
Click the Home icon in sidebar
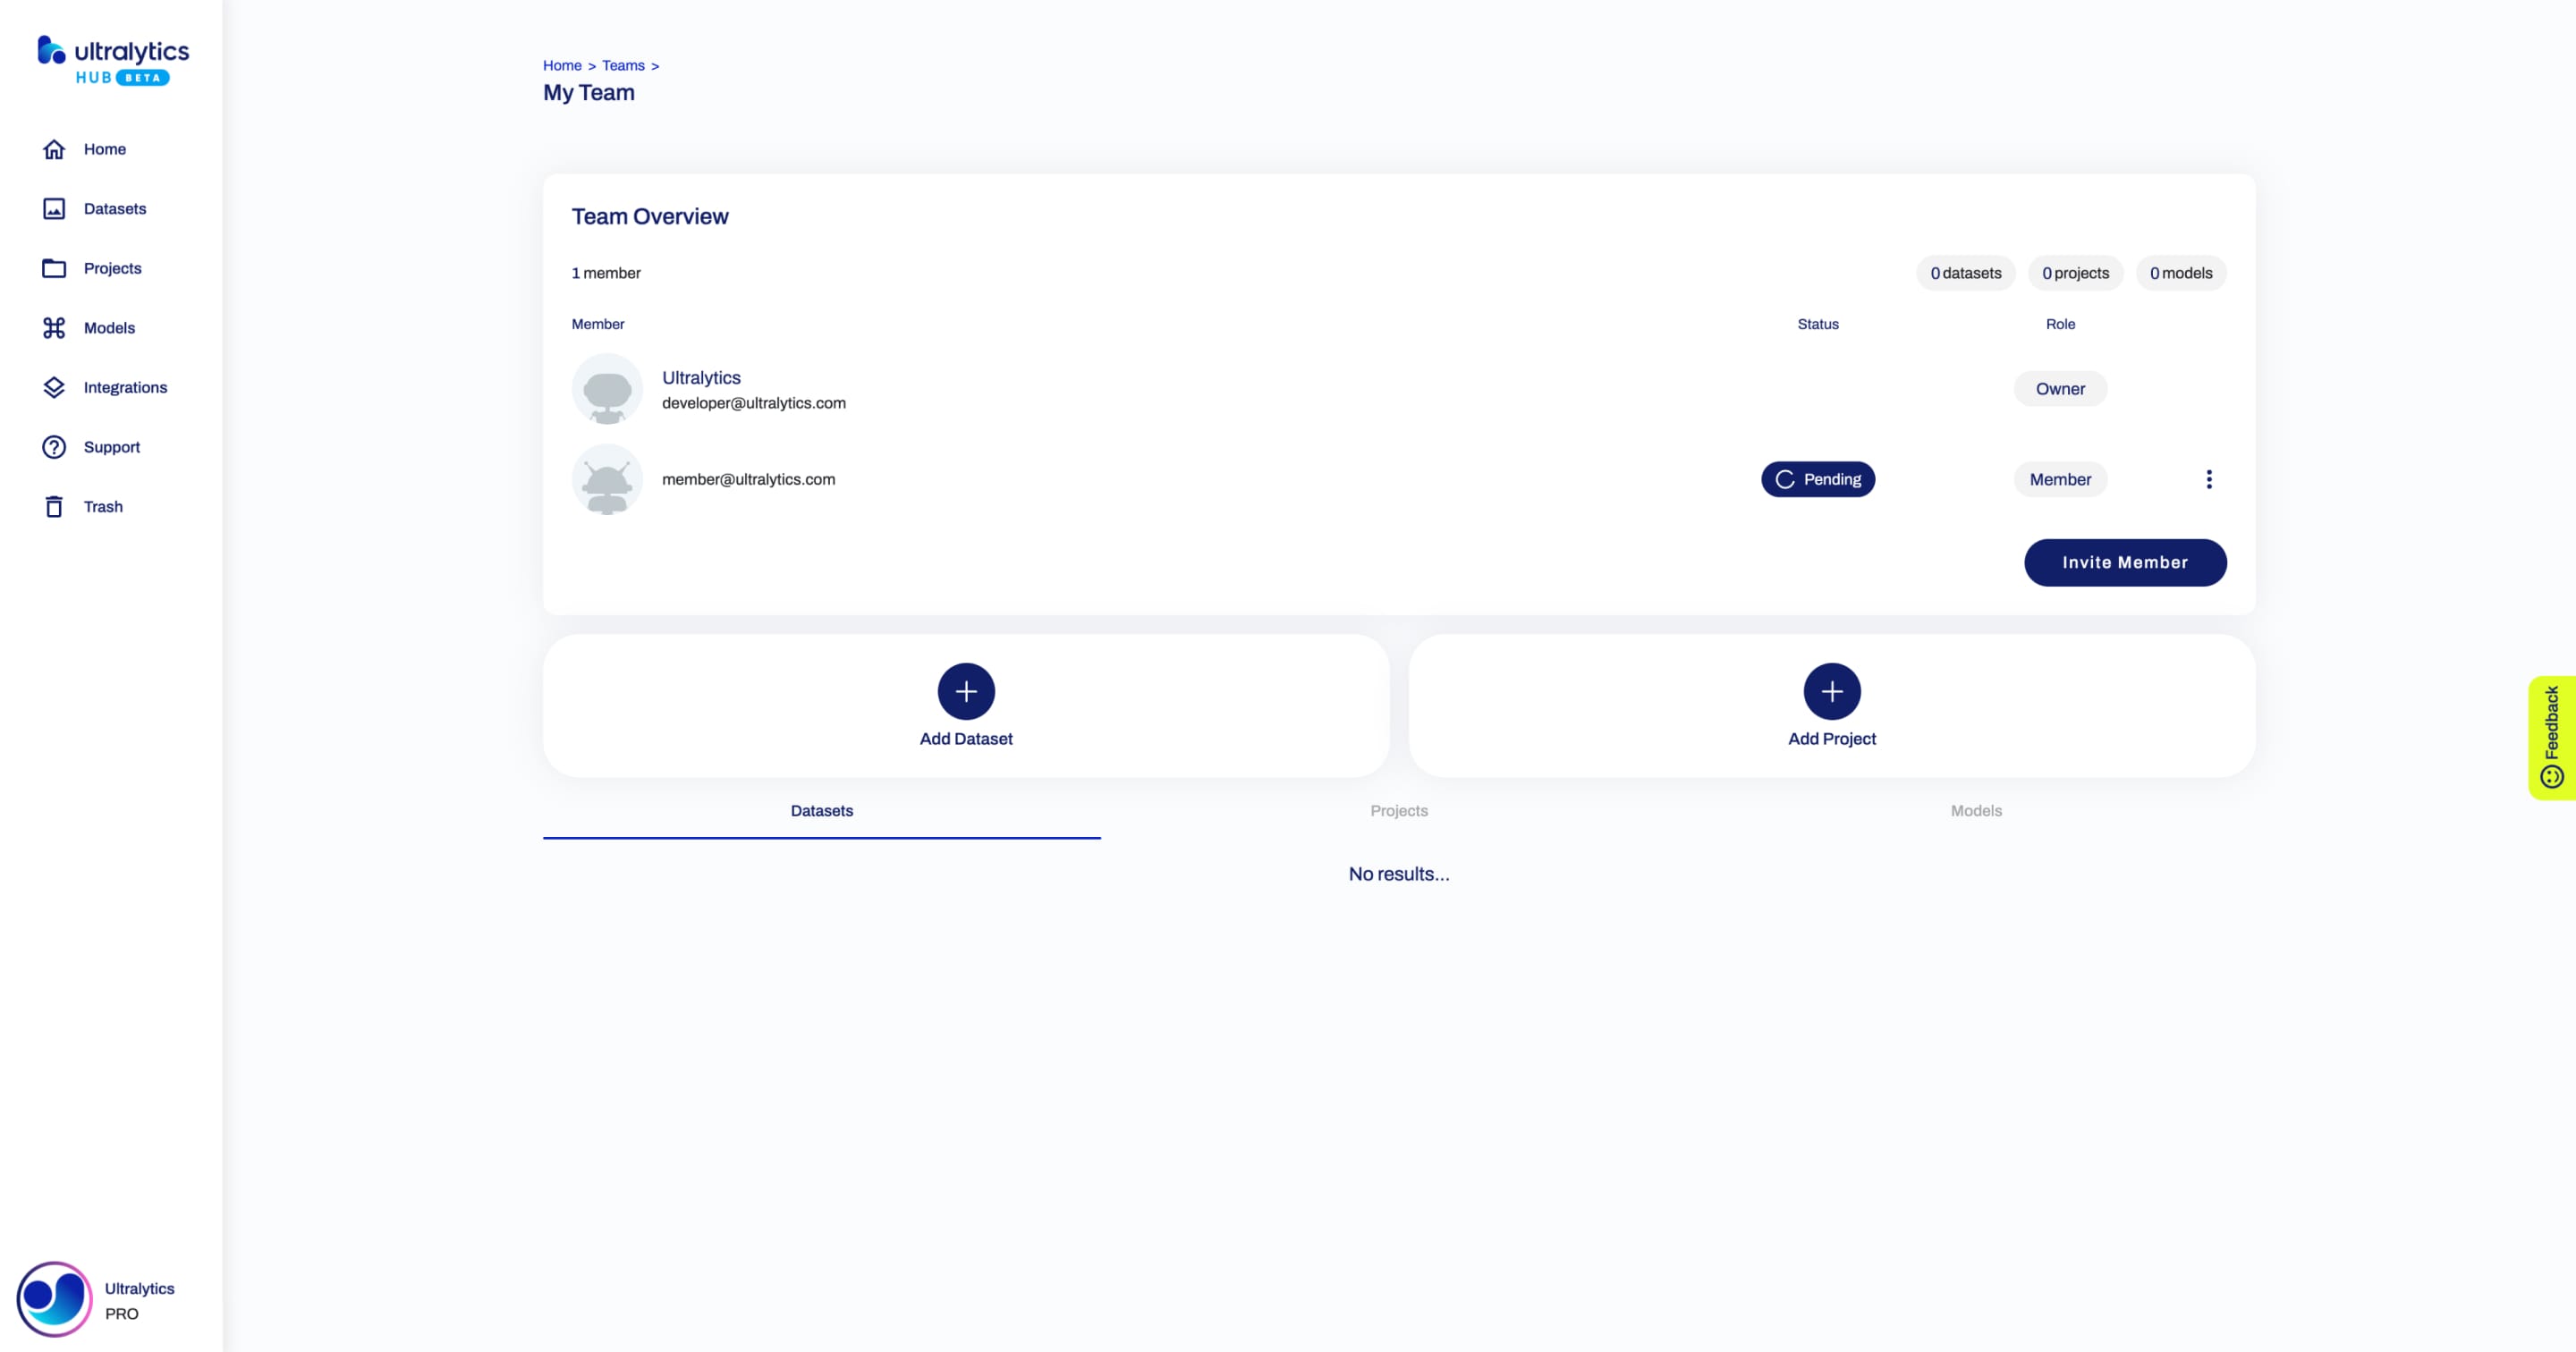click(53, 148)
